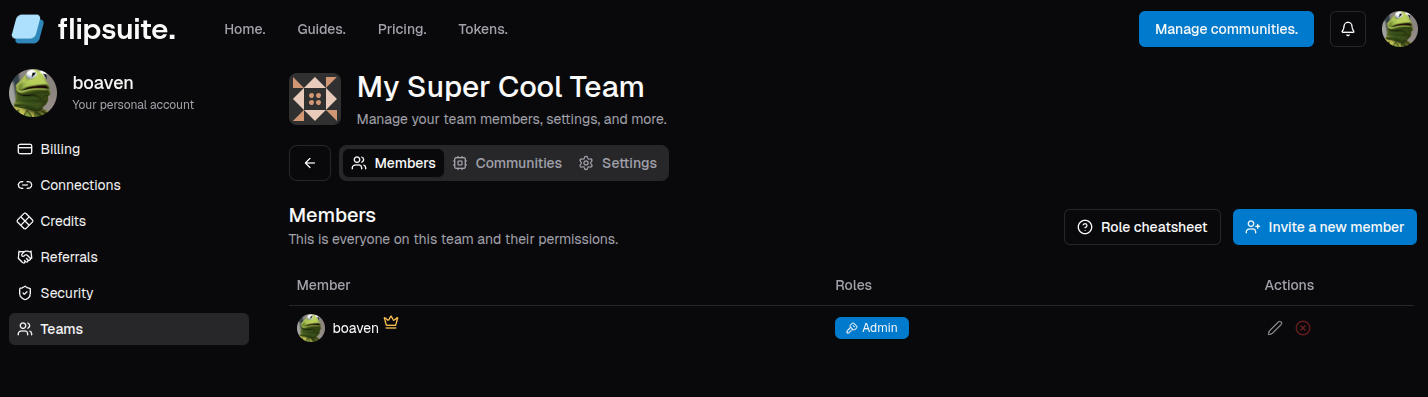
Task: Remove boaven with the red X icon
Action: (1303, 328)
